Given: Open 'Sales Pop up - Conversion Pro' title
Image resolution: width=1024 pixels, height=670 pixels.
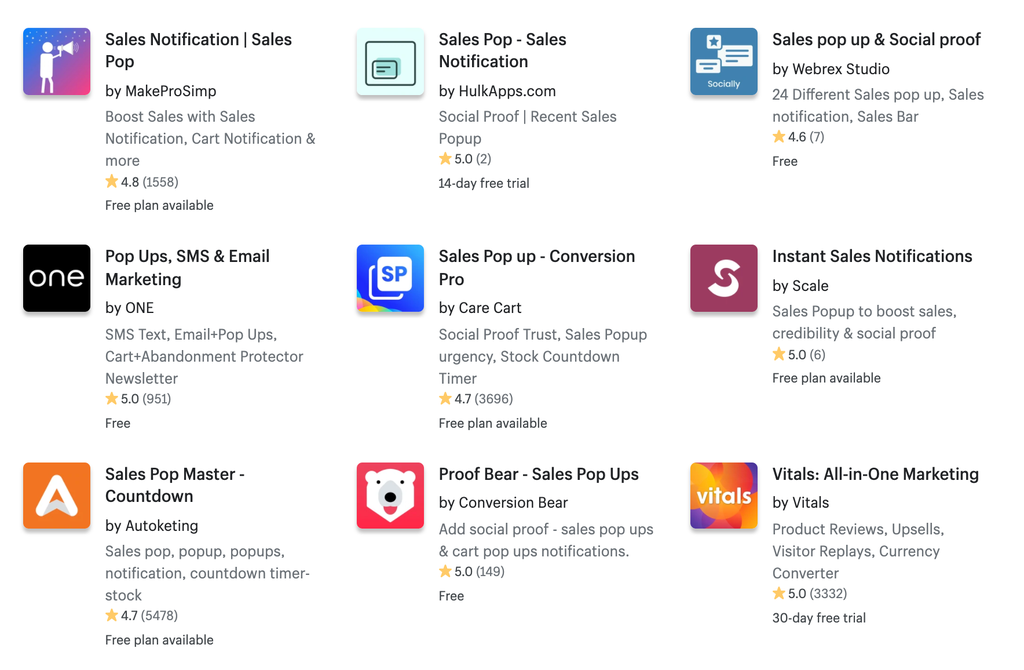Looking at the screenshot, I should pos(537,268).
